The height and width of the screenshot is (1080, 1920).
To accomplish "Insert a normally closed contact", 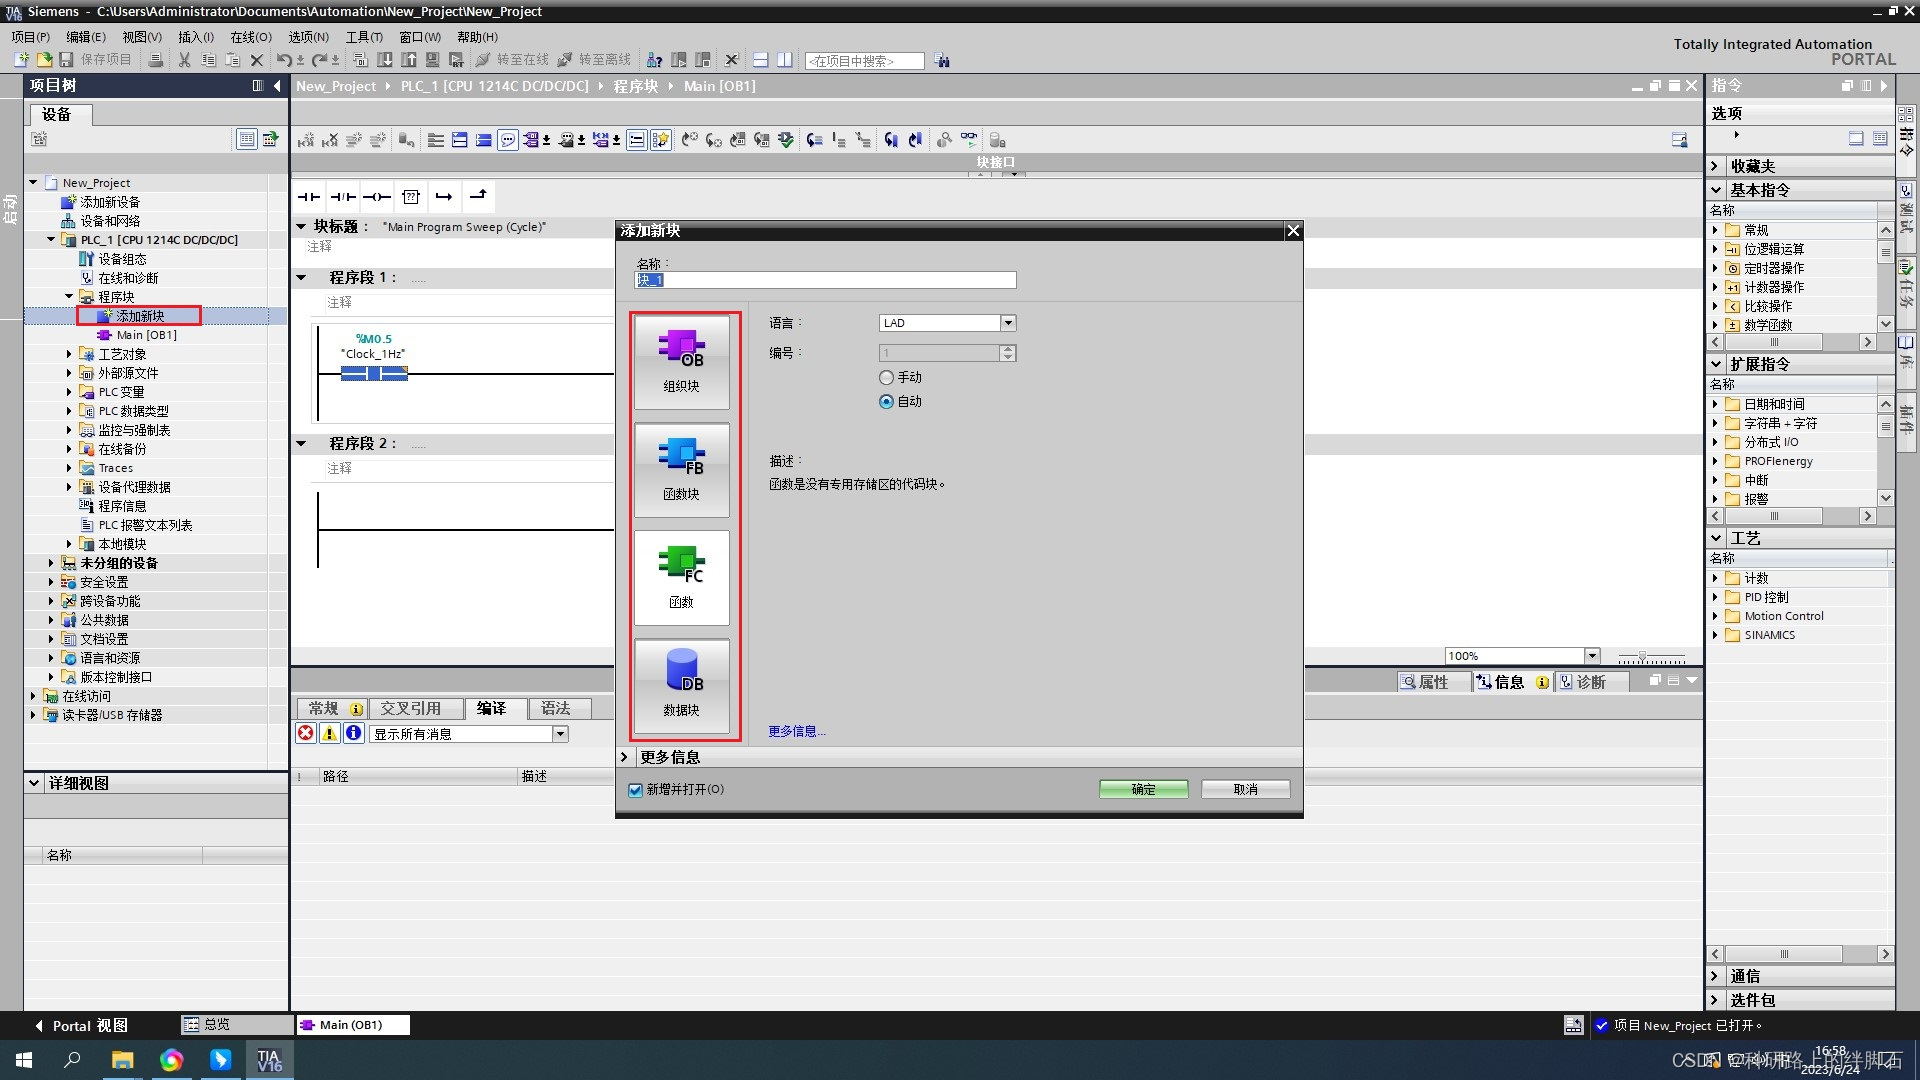I will 343,197.
